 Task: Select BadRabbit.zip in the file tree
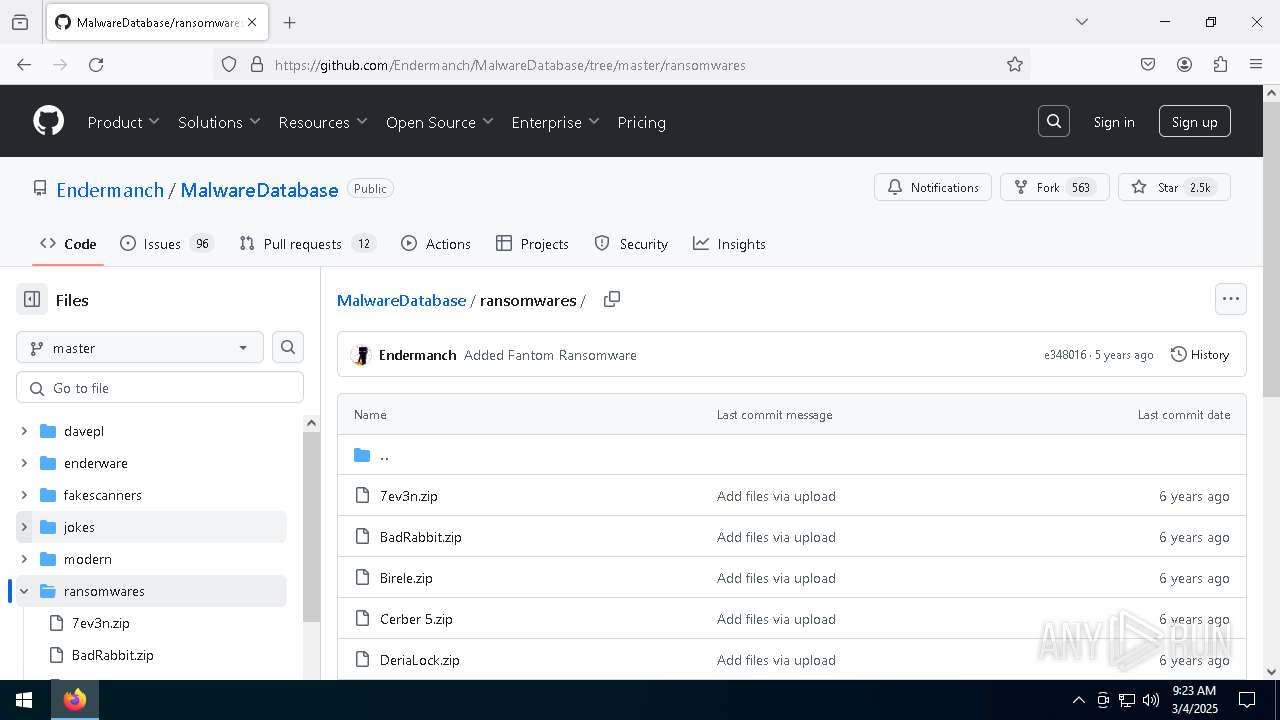click(113, 655)
